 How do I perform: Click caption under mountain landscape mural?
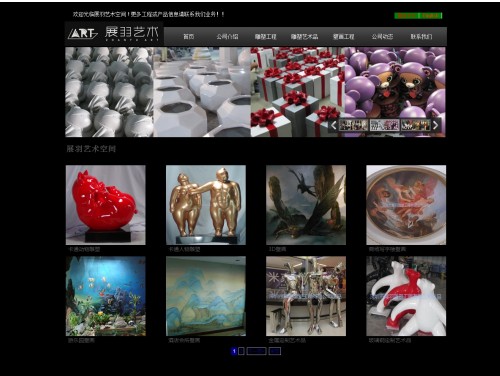(x=184, y=341)
